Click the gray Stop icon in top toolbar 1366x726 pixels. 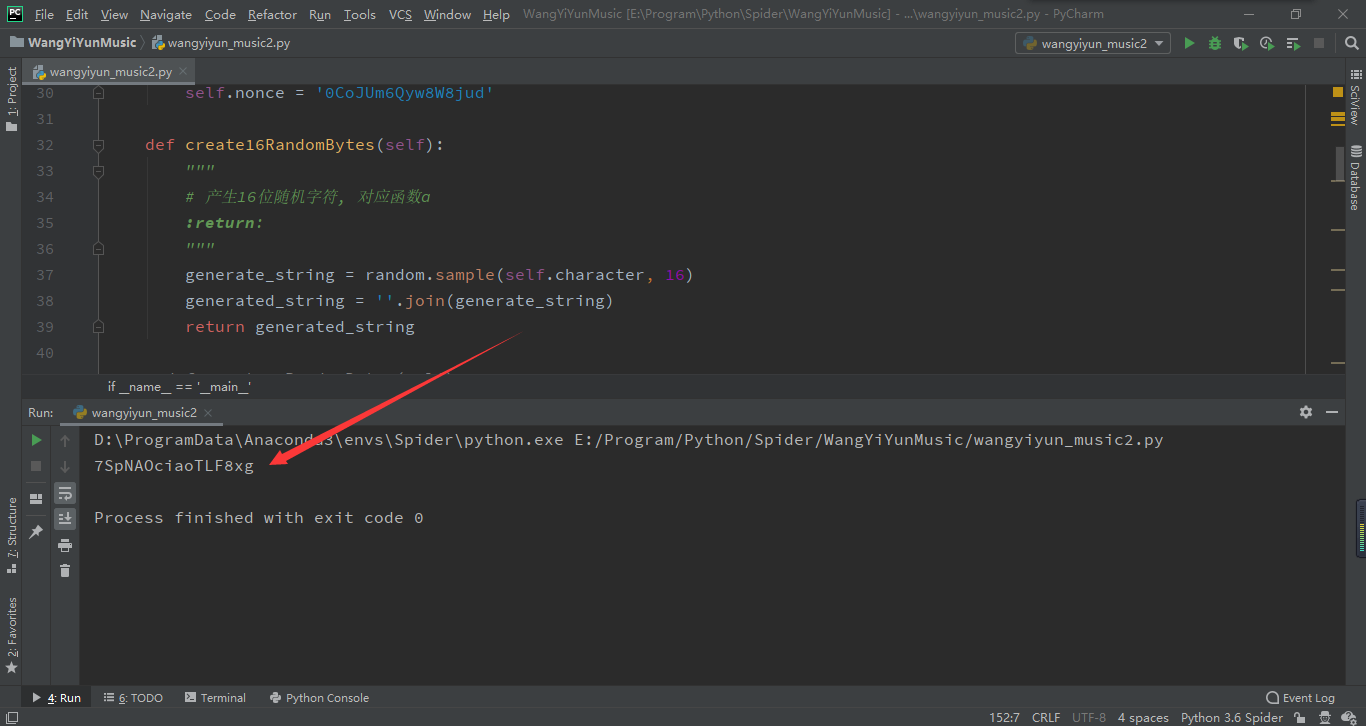click(1319, 43)
